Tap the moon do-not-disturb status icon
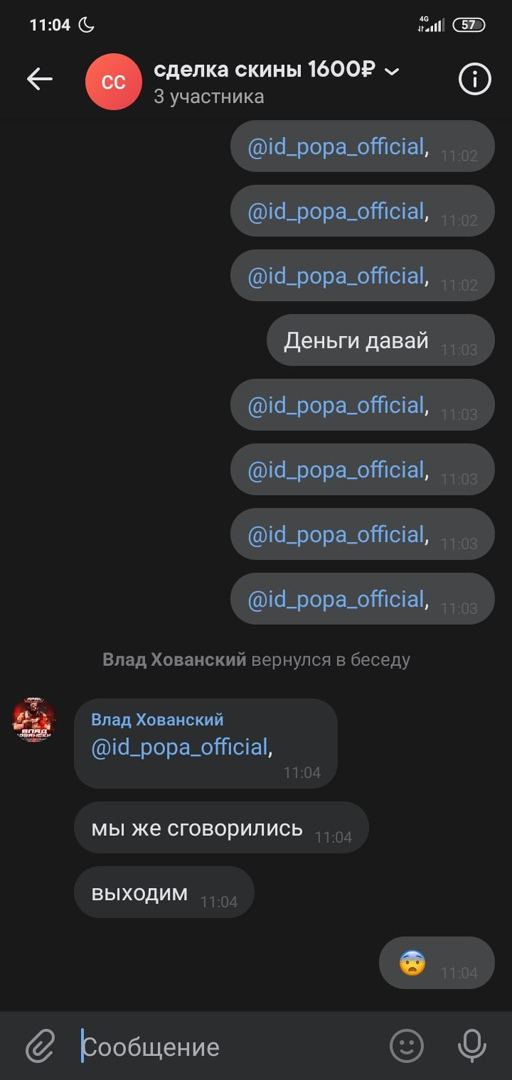512x1080 pixels. click(x=86, y=25)
